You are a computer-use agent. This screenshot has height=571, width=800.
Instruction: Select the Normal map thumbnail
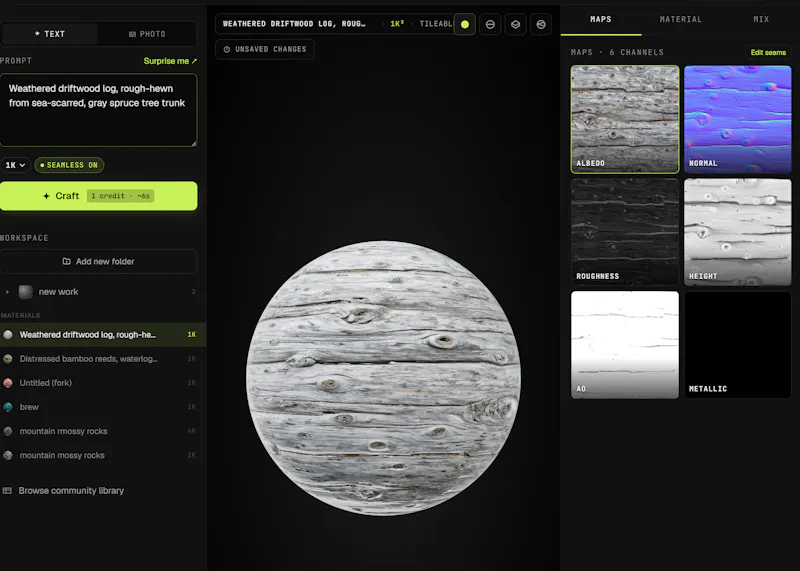click(x=738, y=119)
